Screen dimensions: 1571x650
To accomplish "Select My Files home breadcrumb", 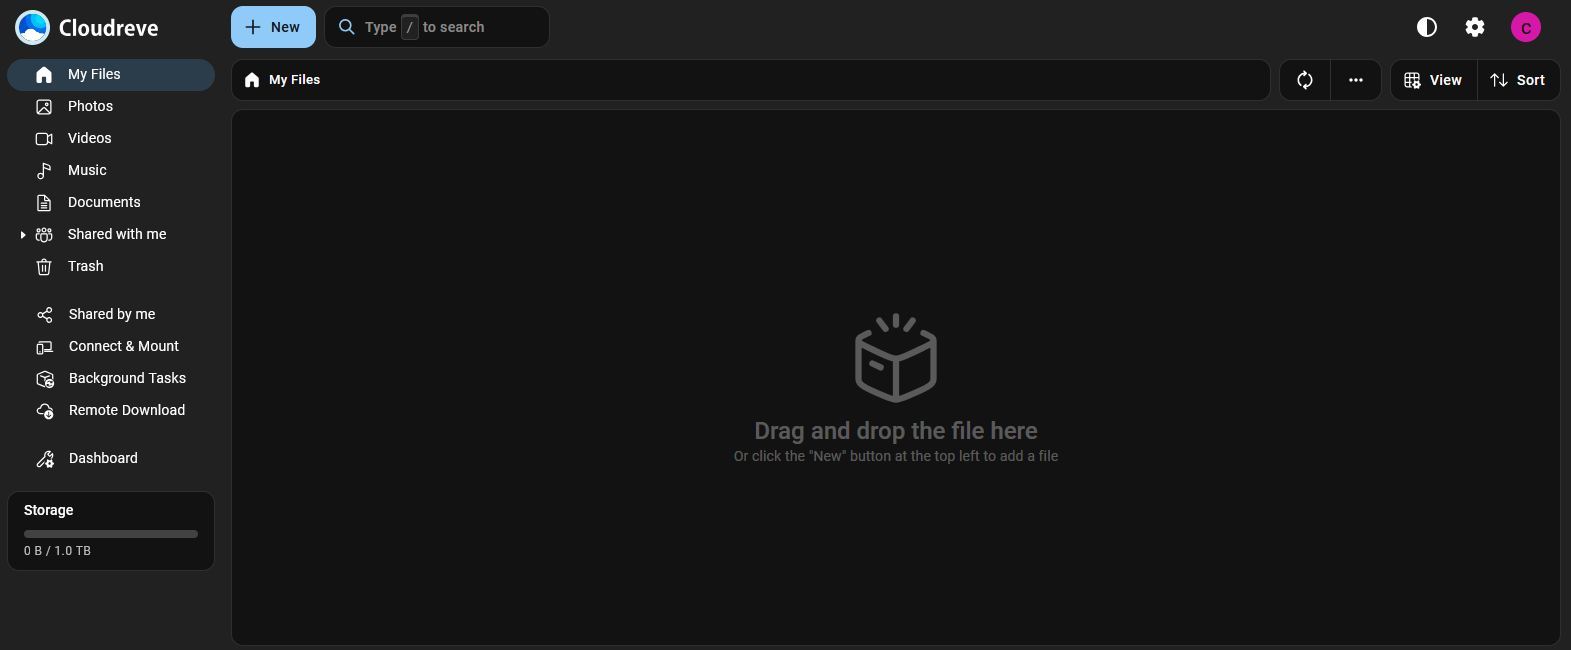I will (284, 80).
